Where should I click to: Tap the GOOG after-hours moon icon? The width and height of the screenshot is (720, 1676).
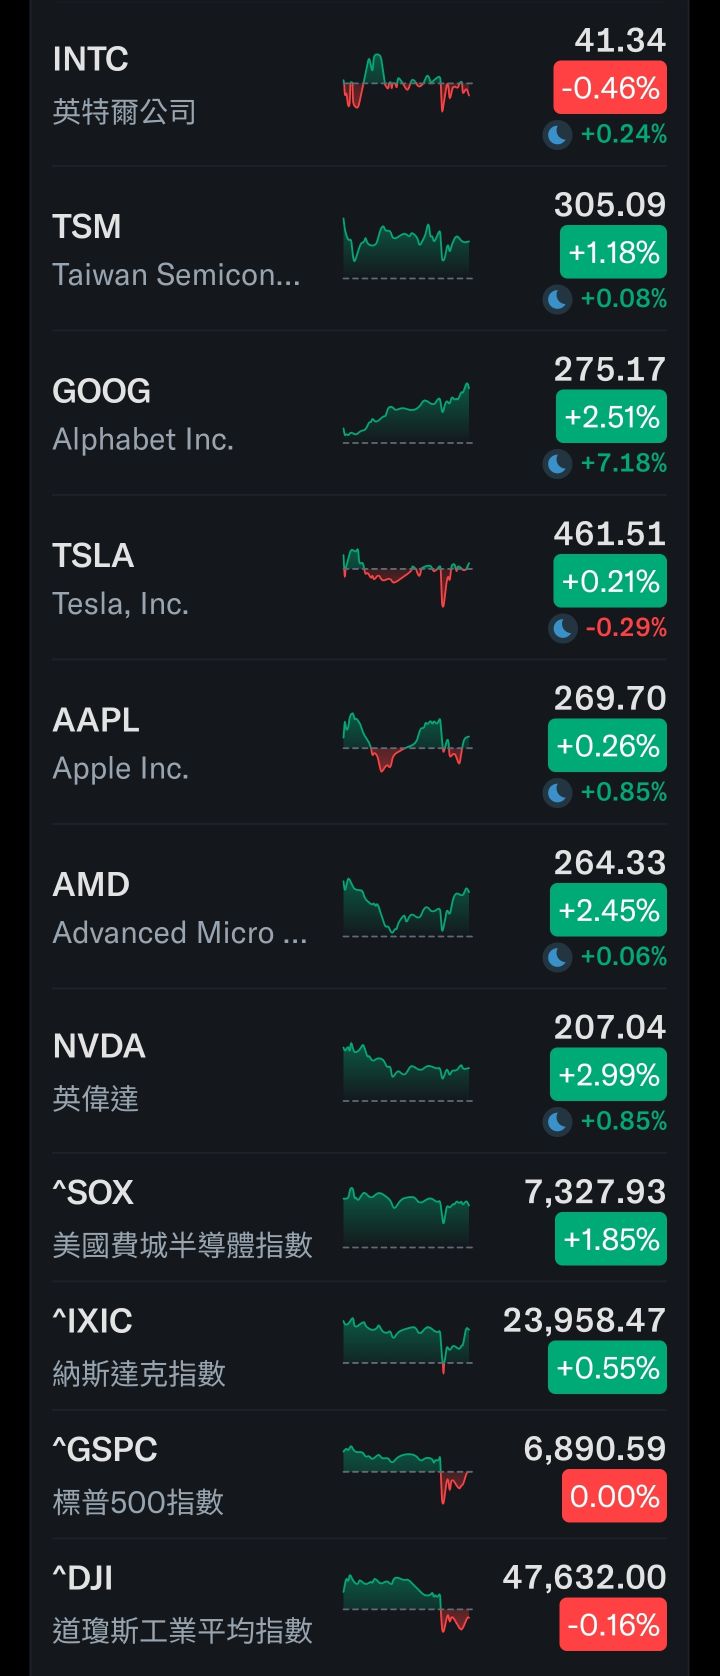tap(557, 463)
